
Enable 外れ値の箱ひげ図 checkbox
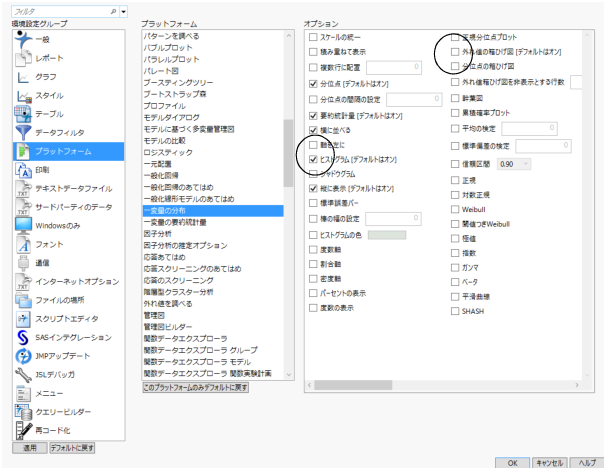[x=455, y=52]
